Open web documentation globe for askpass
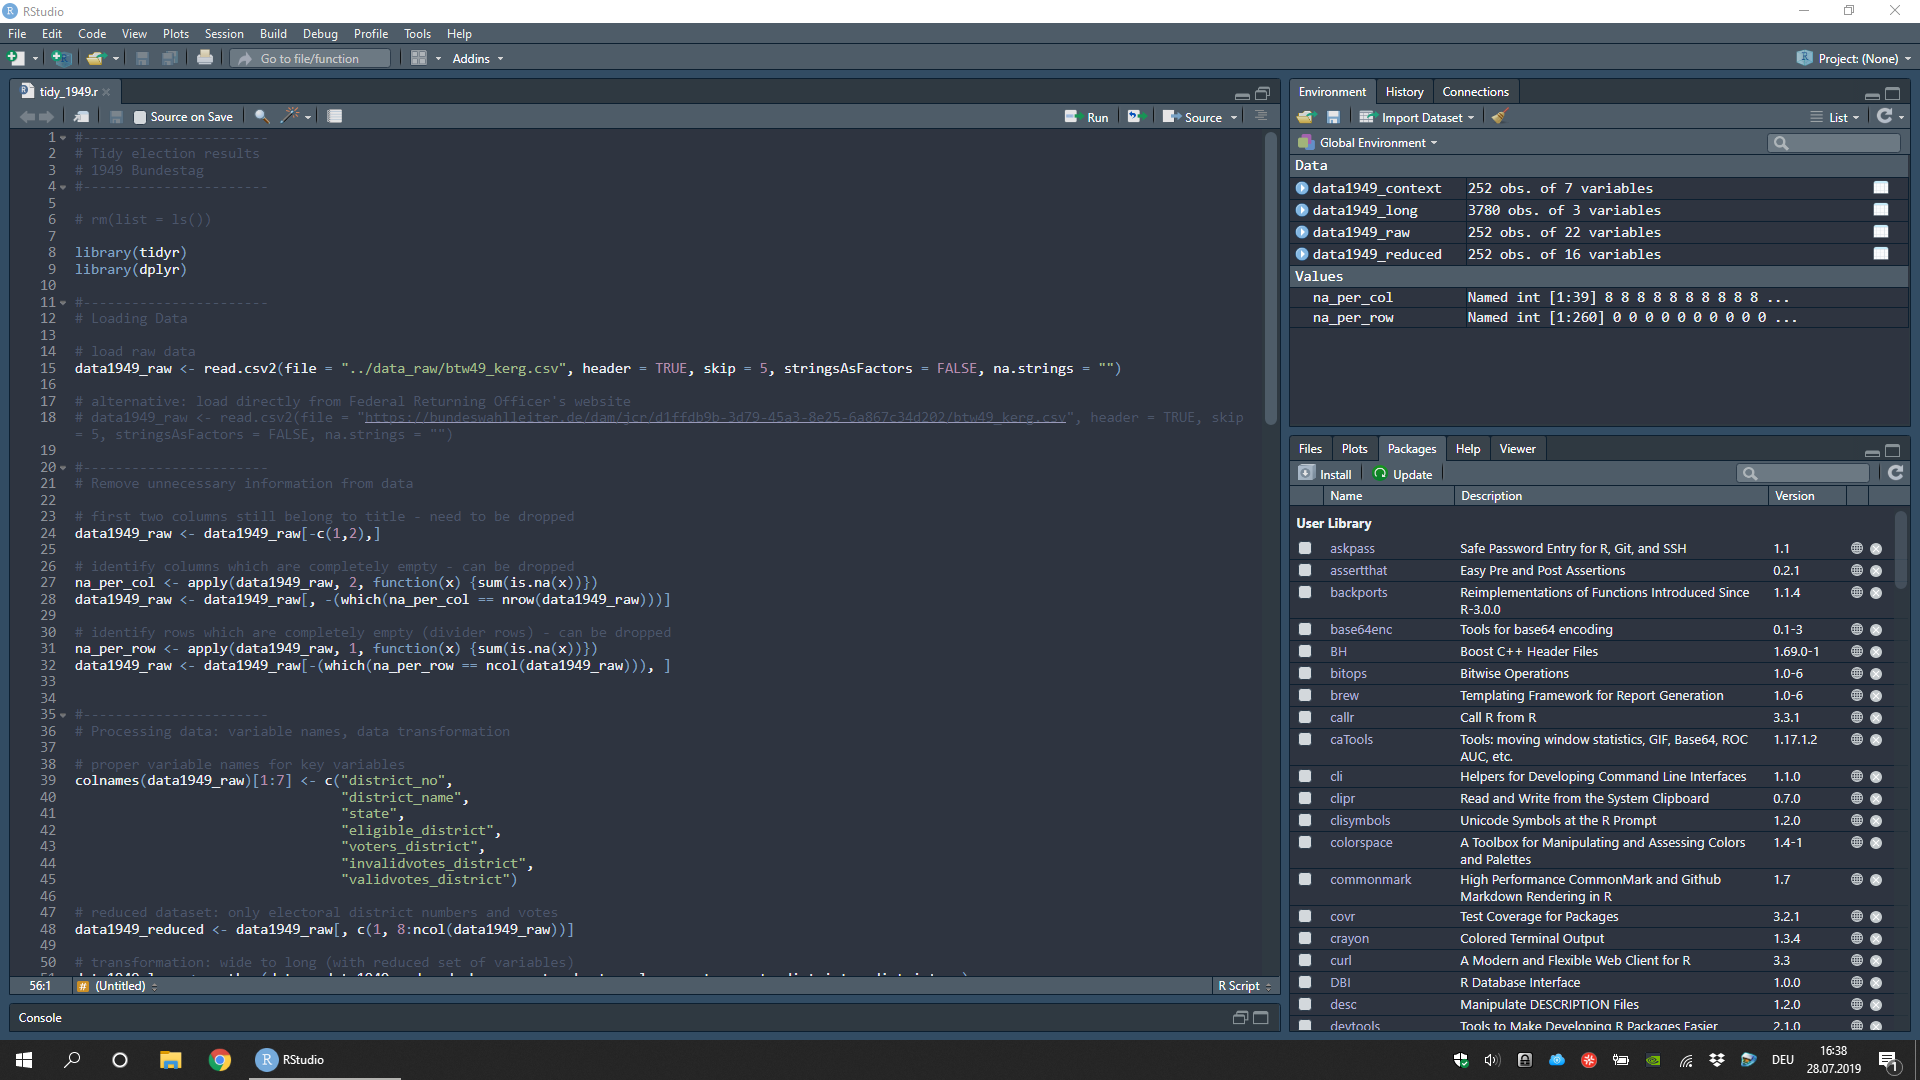 point(1856,548)
